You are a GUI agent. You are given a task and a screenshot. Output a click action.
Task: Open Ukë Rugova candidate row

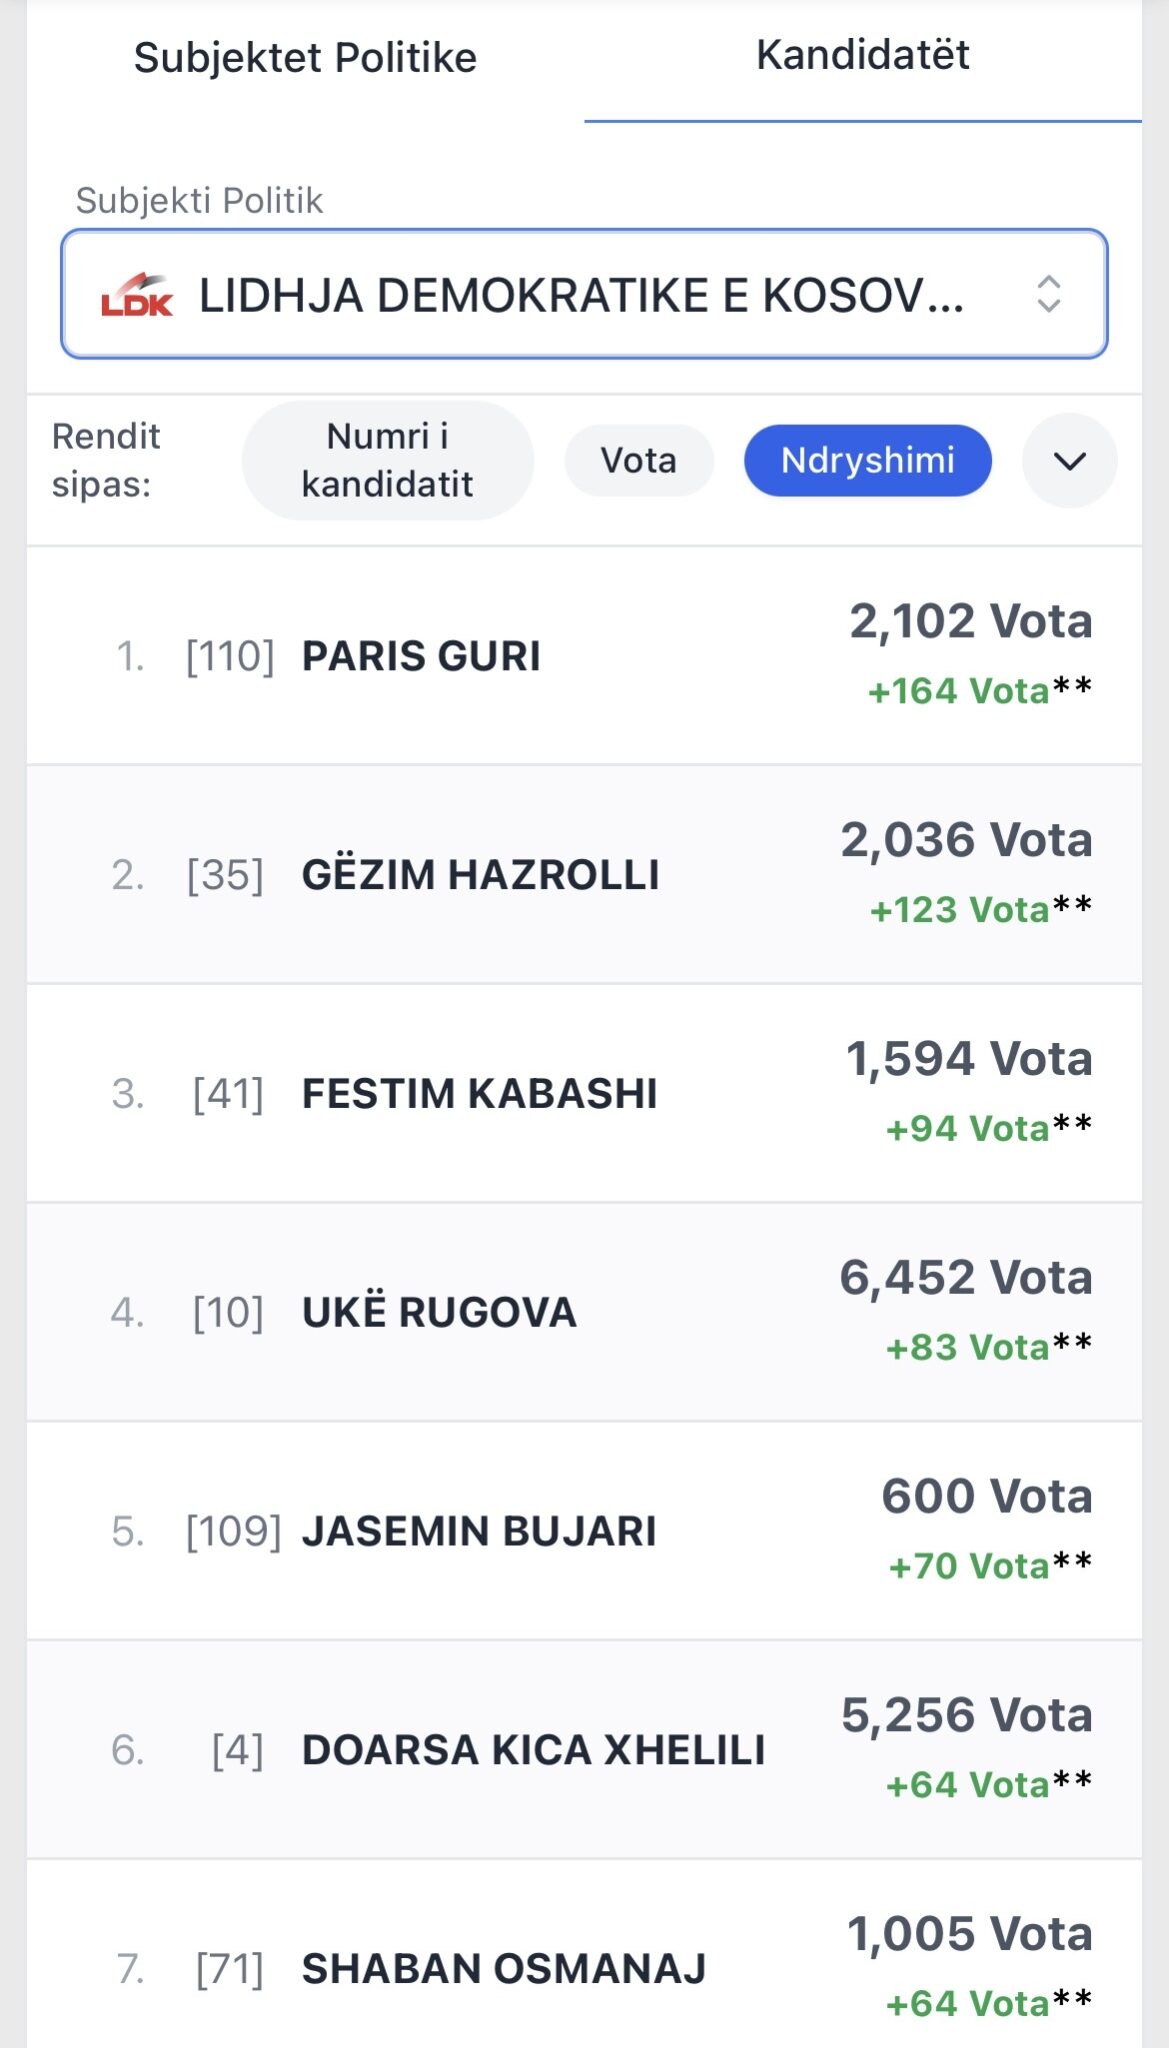(x=439, y=1313)
